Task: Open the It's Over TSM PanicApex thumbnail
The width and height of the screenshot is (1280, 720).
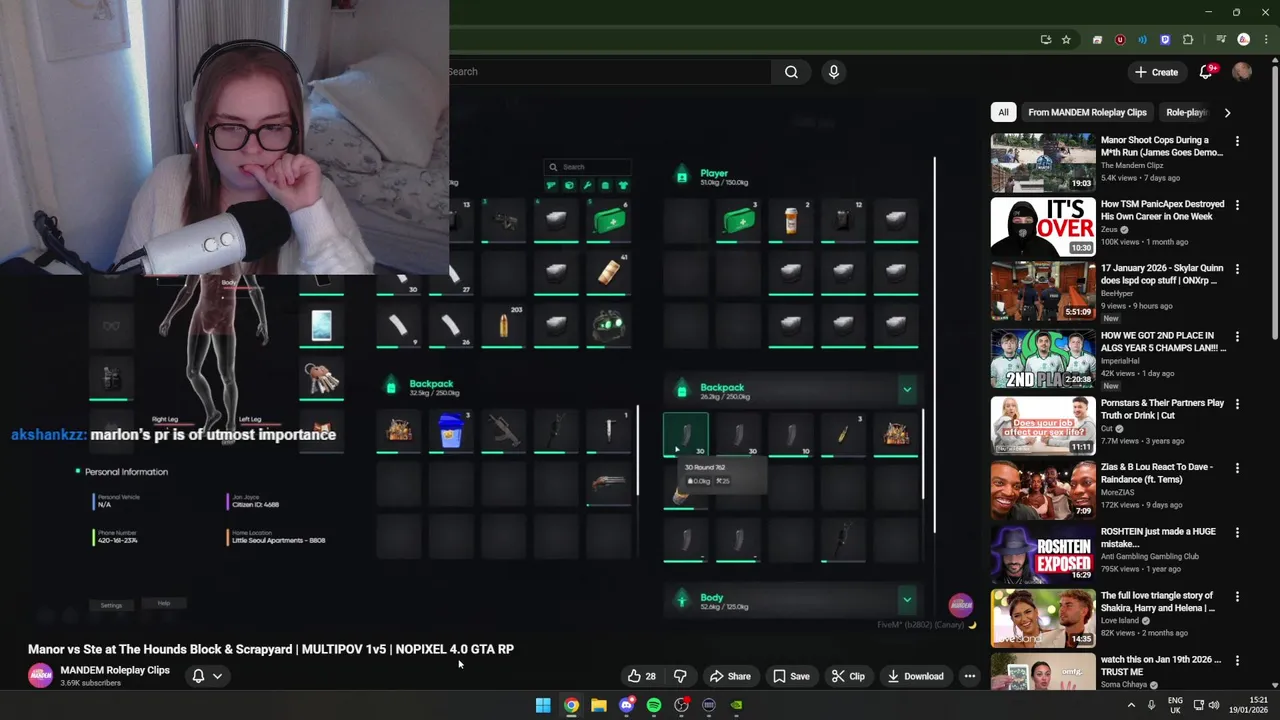Action: (x=1043, y=226)
